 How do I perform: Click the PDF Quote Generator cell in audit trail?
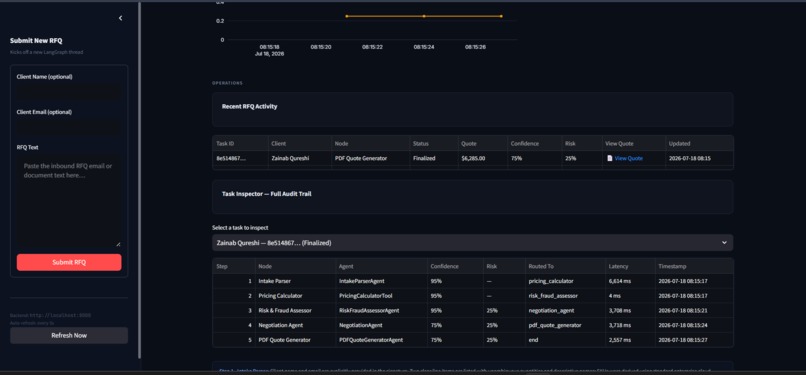[x=295, y=340]
